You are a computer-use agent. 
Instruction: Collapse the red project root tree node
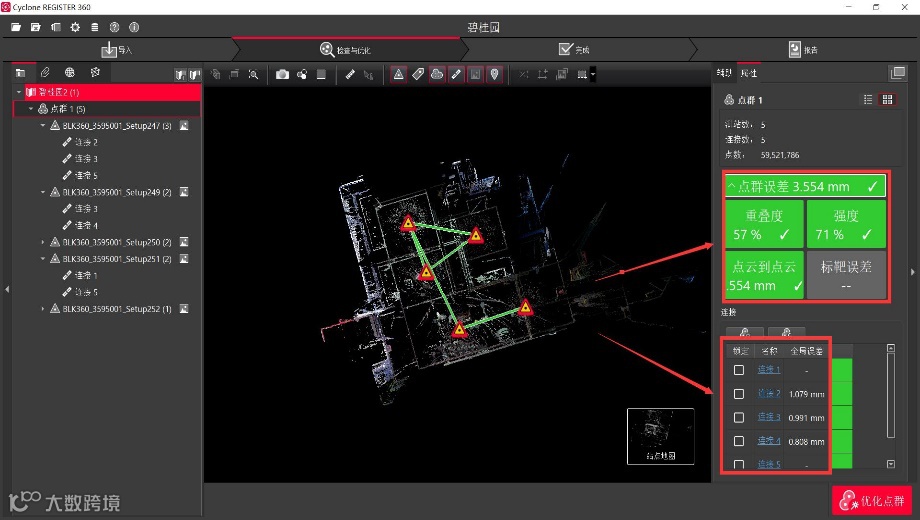pyautogui.click(x=19, y=92)
